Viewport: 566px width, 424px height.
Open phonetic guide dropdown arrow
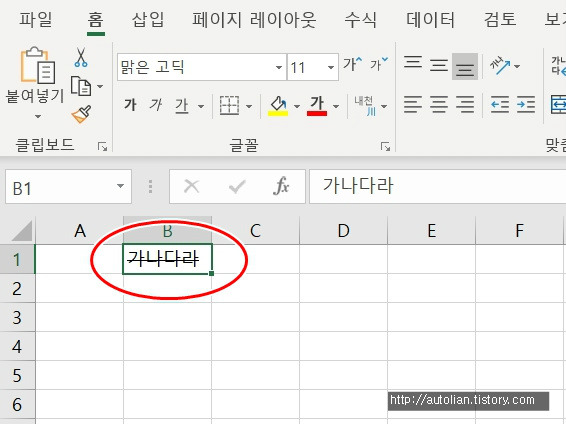(384, 106)
